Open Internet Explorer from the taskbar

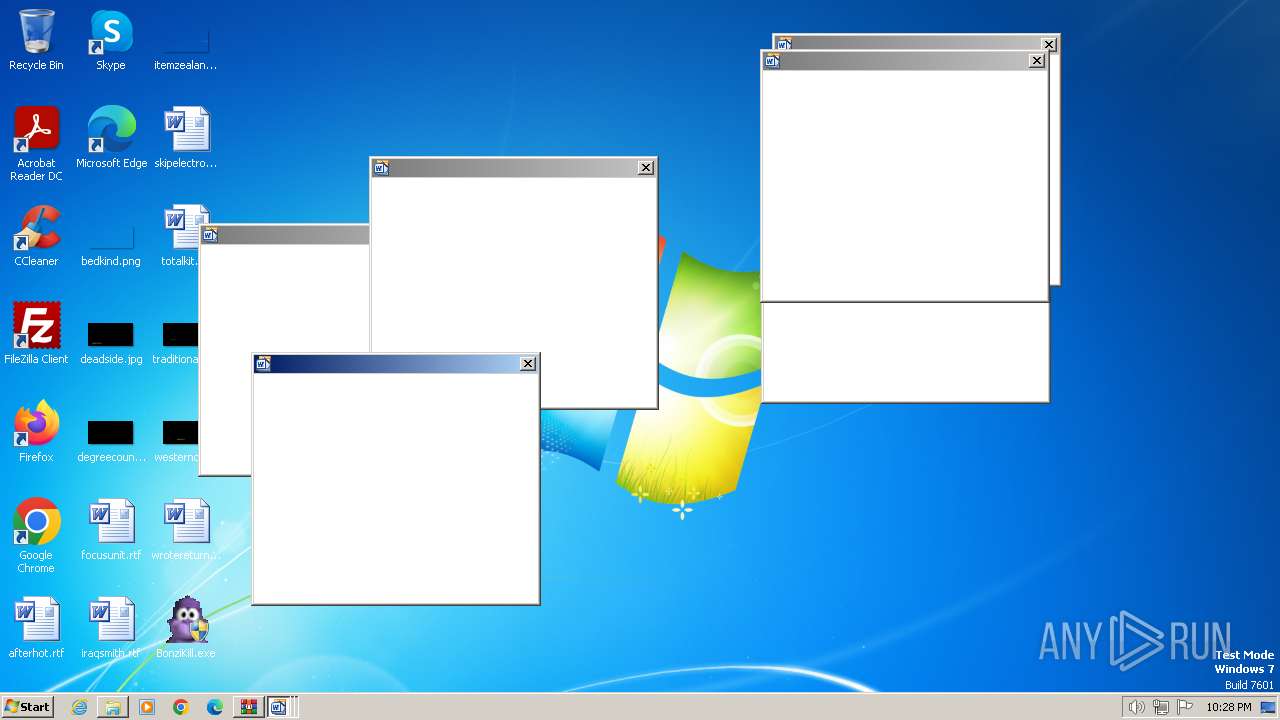click(79, 707)
